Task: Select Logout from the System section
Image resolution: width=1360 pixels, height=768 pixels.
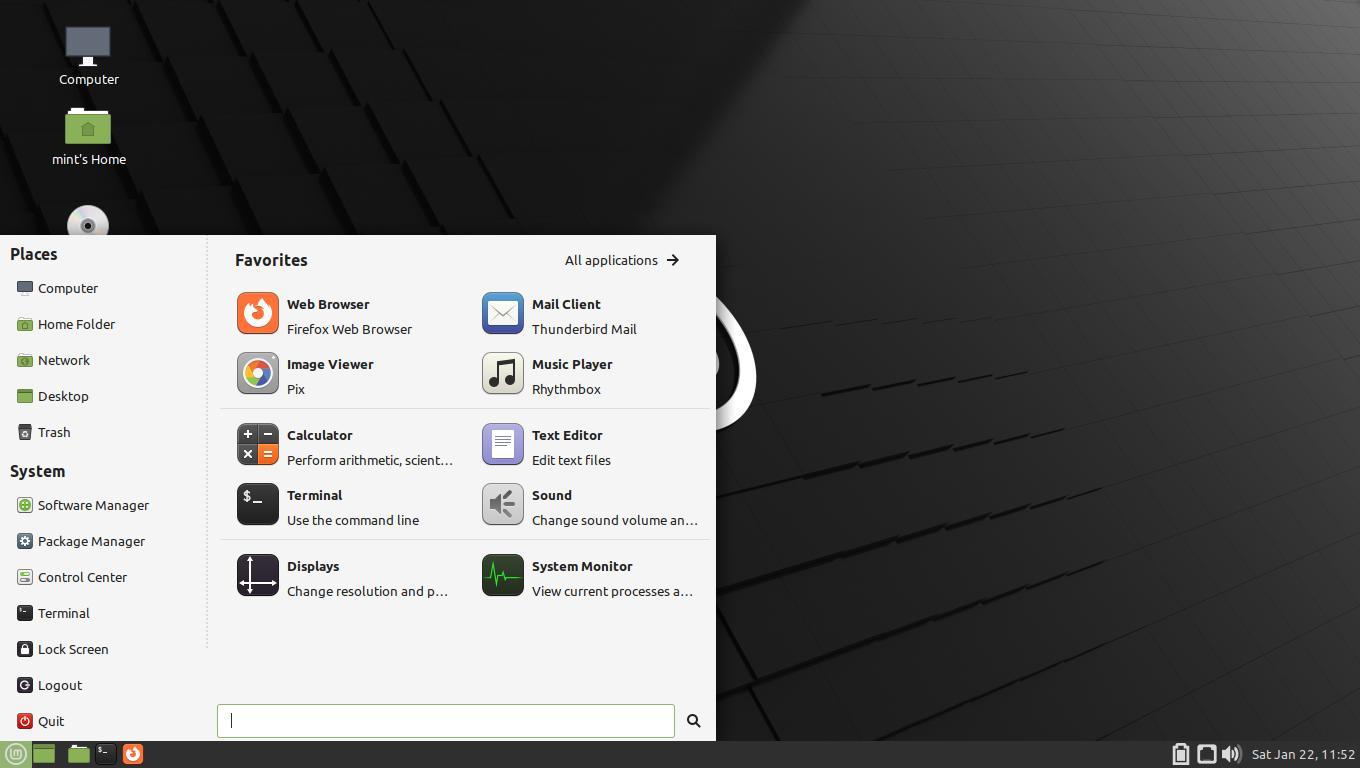Action: click(58, 685)
